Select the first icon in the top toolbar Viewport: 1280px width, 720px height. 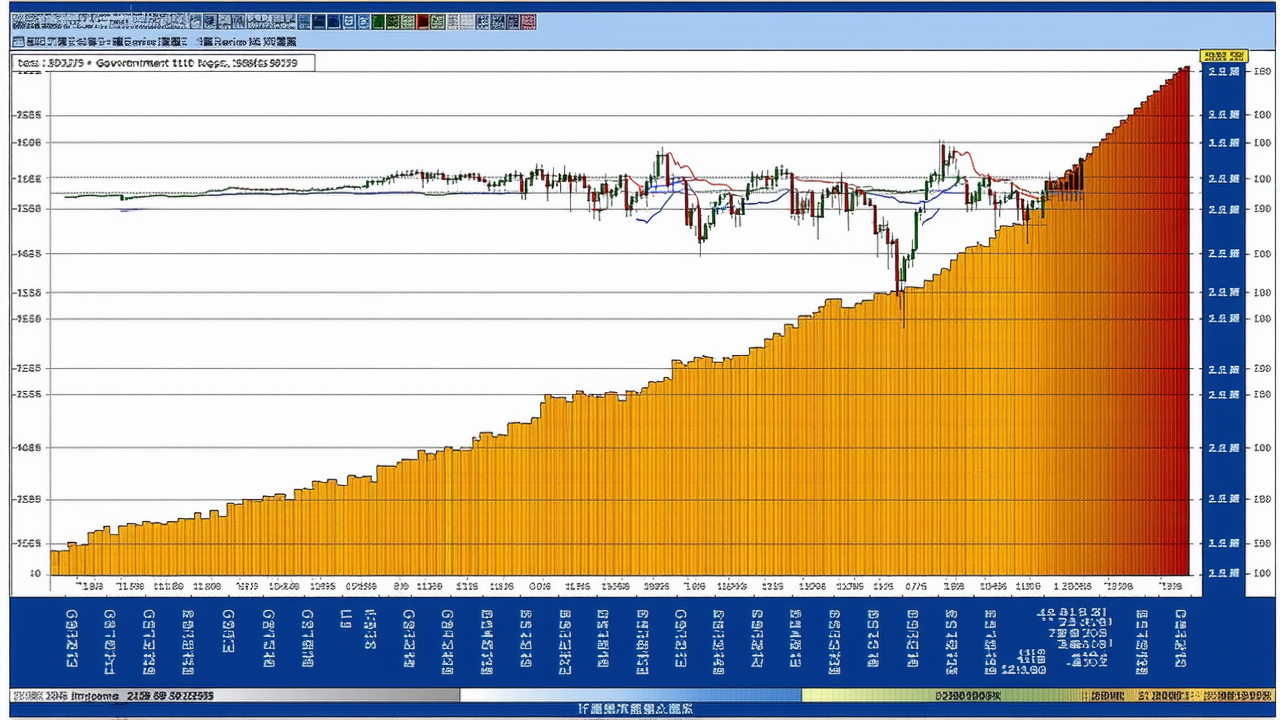pos(18,21)
